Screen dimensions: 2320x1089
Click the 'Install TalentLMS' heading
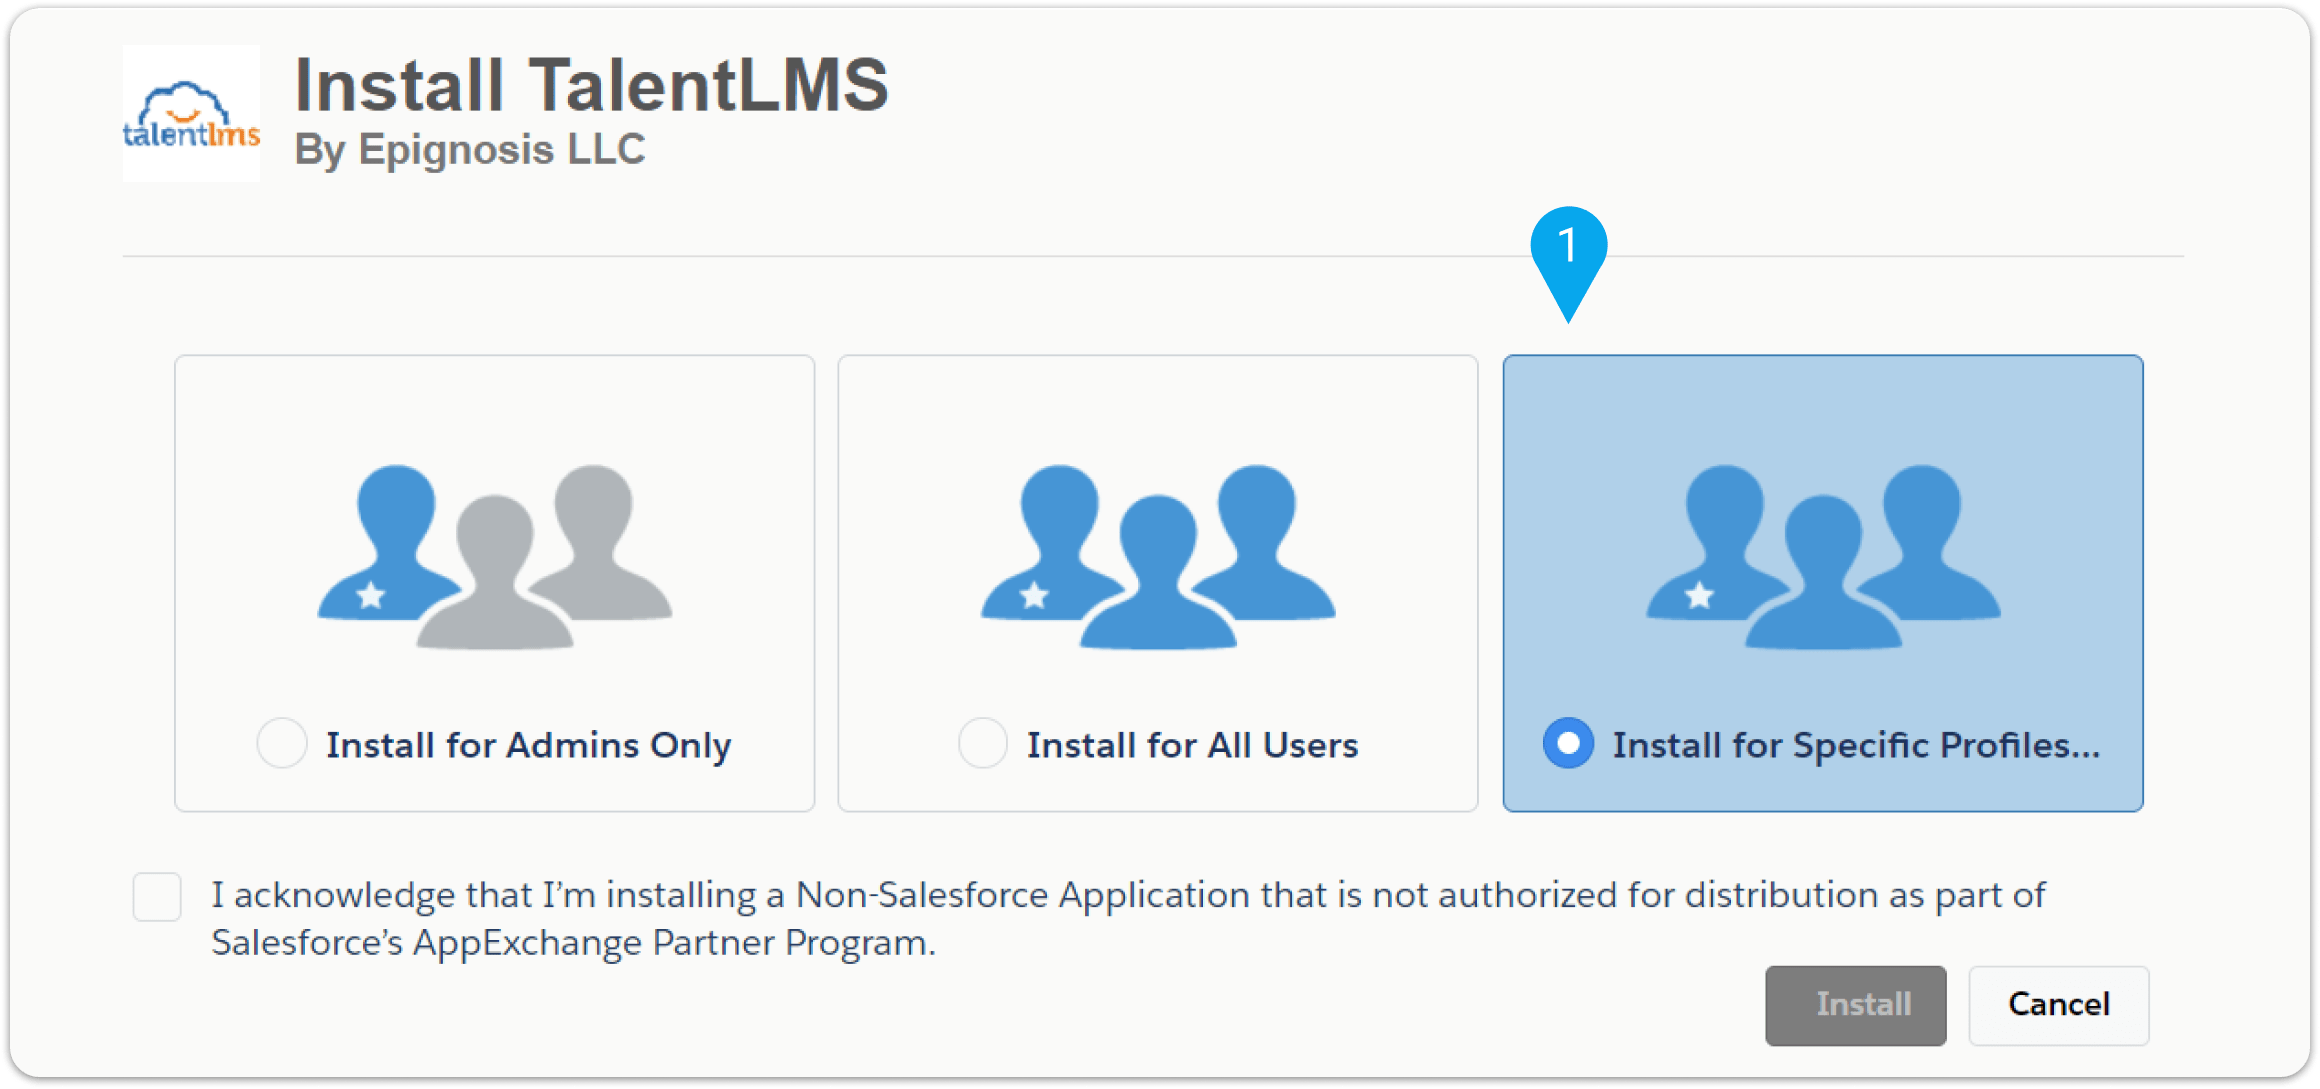591,84
